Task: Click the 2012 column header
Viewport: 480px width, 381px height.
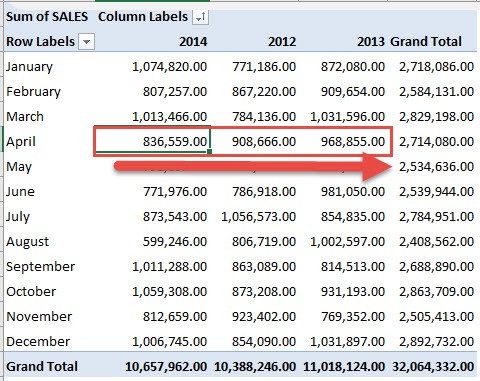Action: click(x=282, y=42)
